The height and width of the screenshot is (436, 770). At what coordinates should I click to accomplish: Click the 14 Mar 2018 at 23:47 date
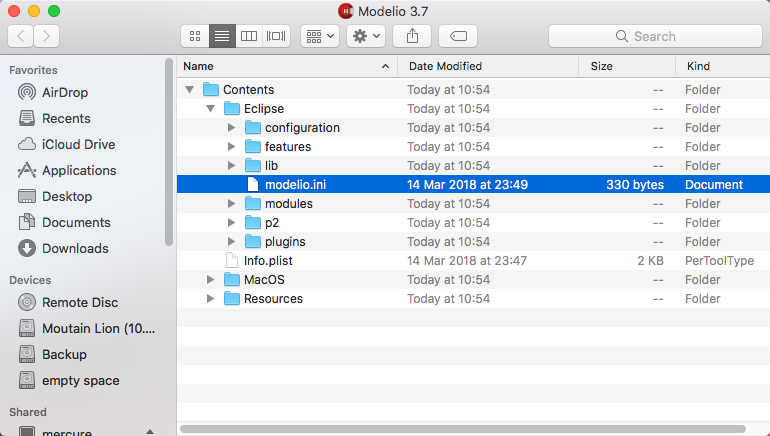coord(467,261)
